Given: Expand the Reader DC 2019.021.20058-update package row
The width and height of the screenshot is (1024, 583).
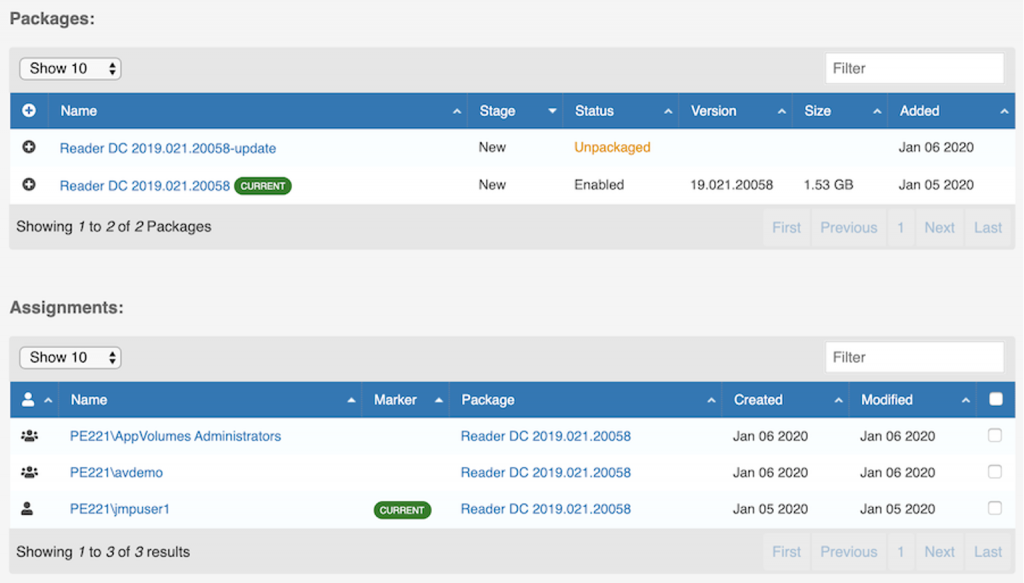Looking at the screenshot, I should point(29,147).
